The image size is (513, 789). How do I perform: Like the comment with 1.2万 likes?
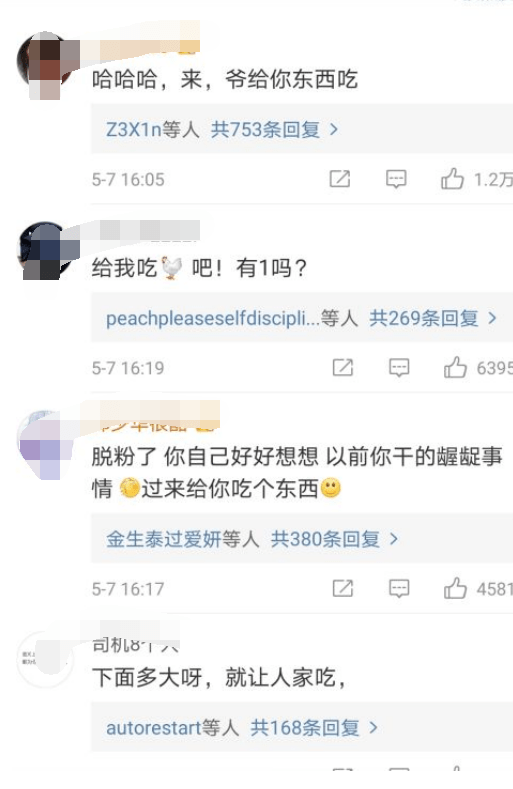452,178
